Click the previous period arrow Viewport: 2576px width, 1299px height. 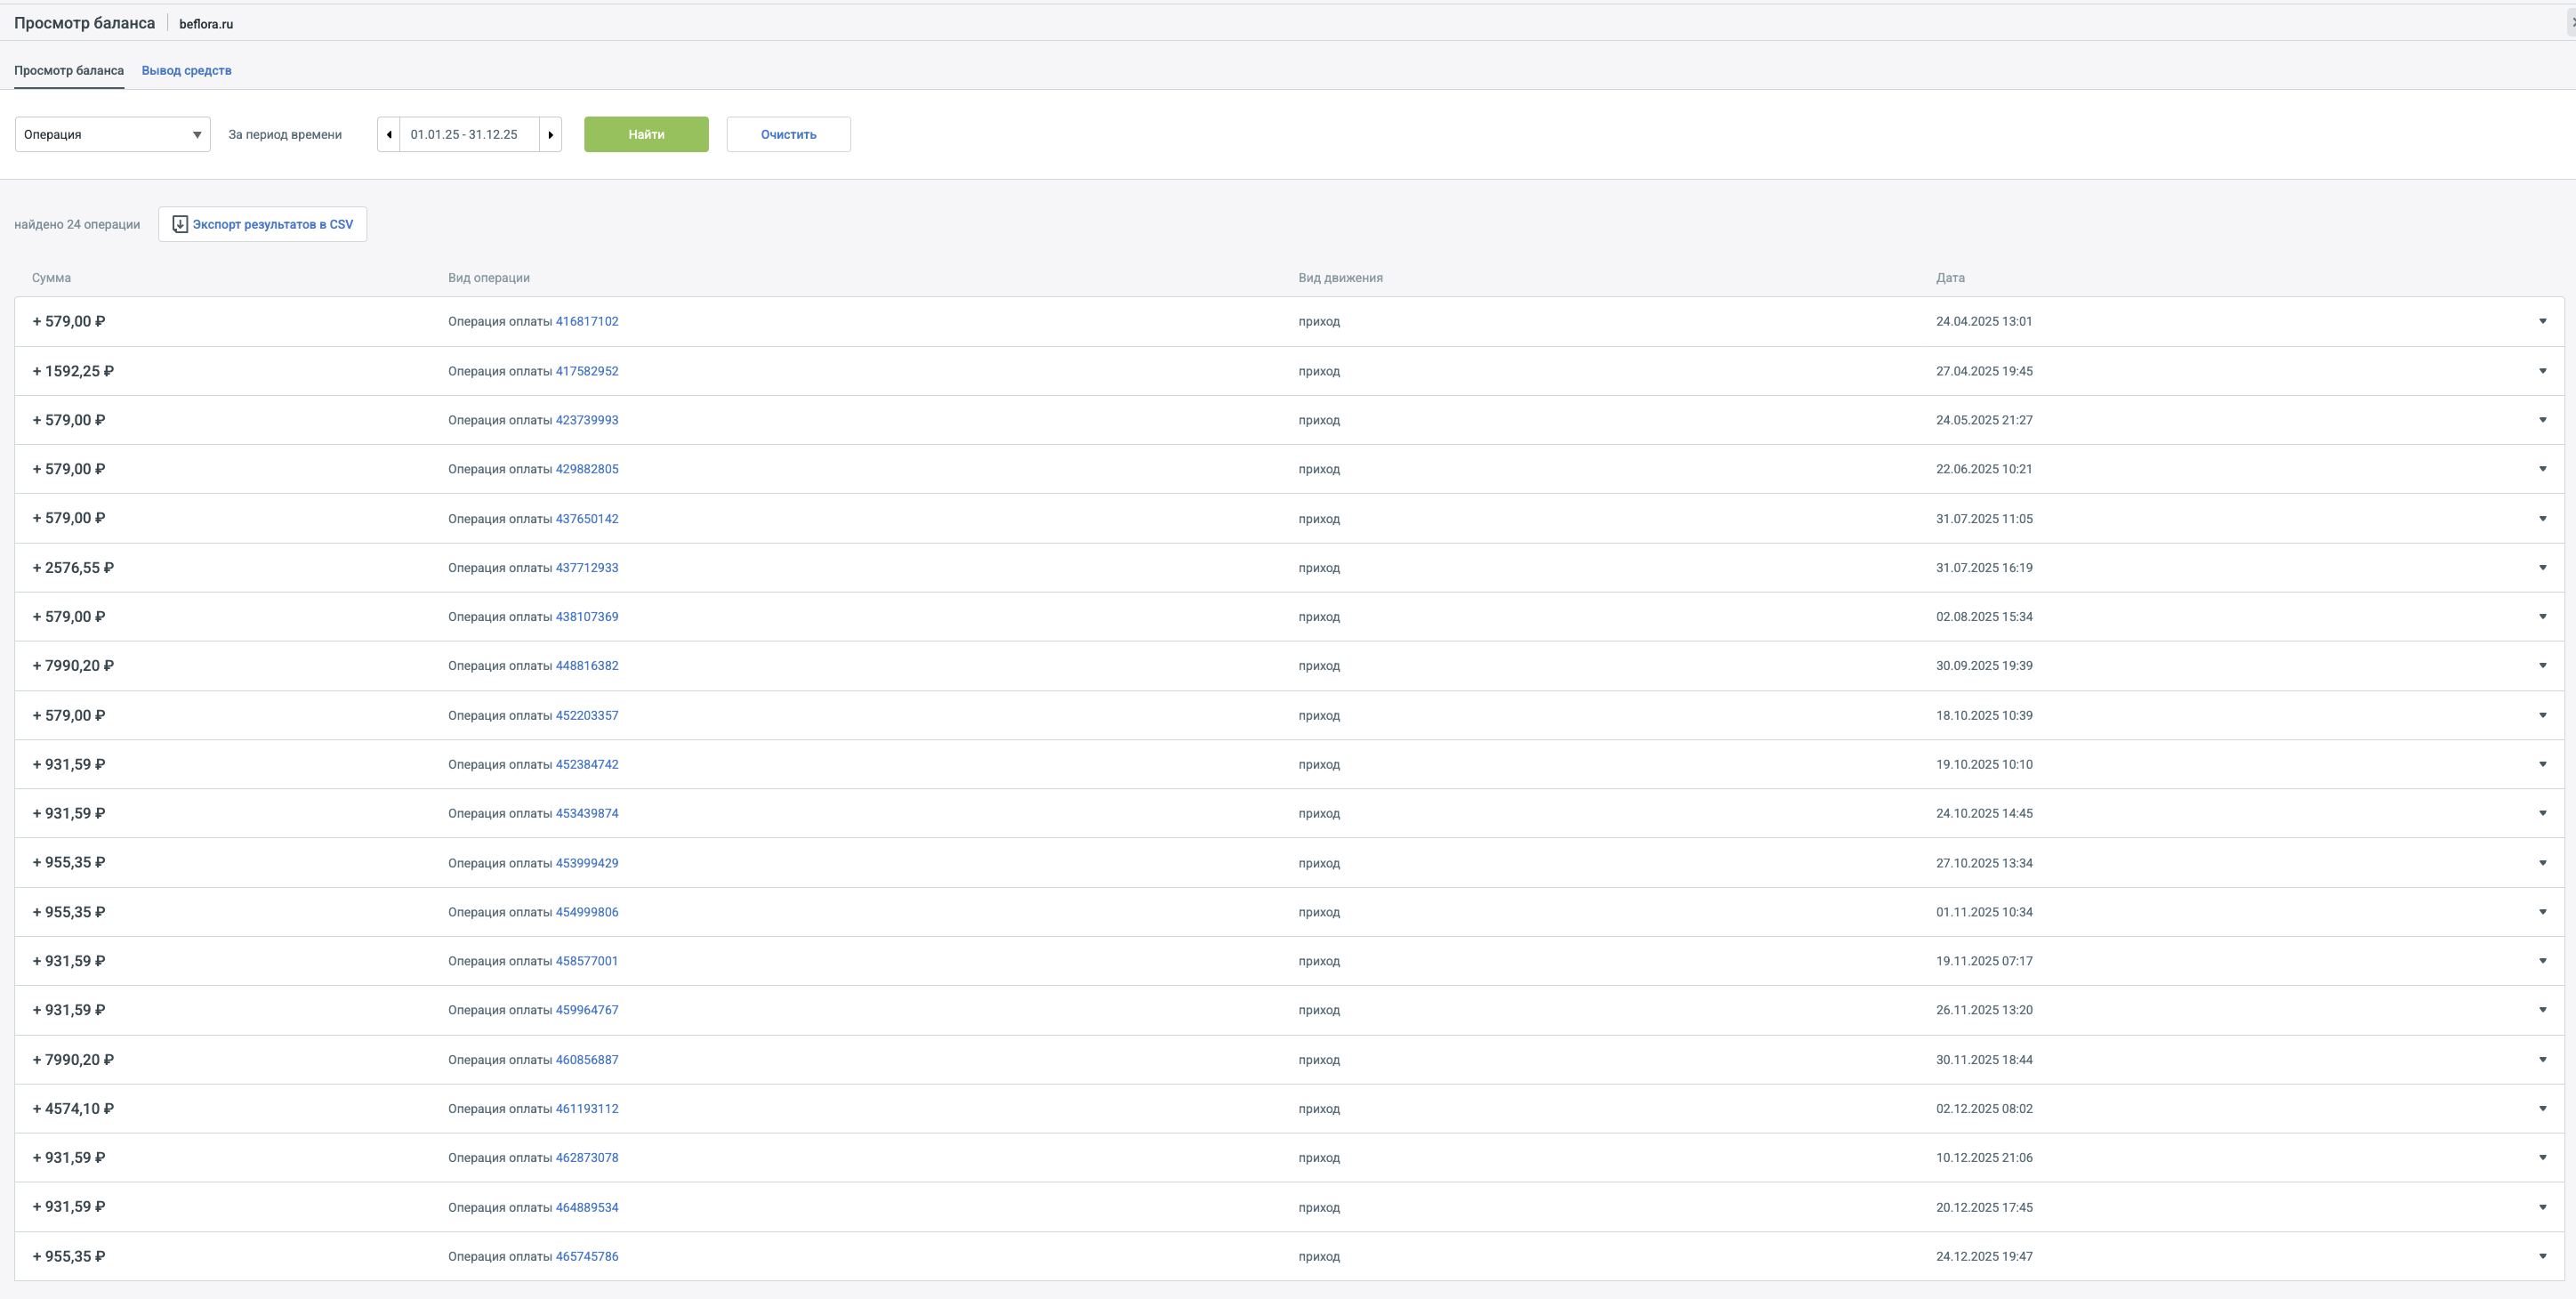click(x=388, y=135)
